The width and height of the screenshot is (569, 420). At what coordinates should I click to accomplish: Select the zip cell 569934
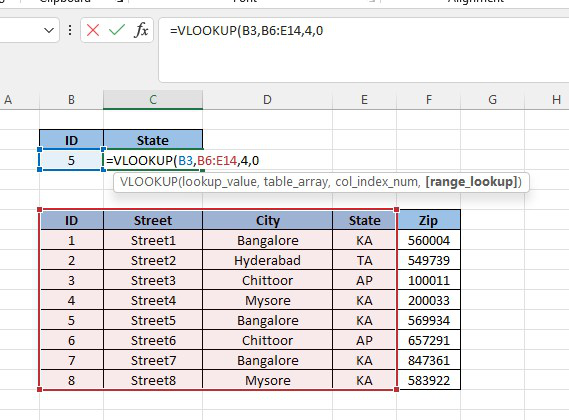click(429, 320)
